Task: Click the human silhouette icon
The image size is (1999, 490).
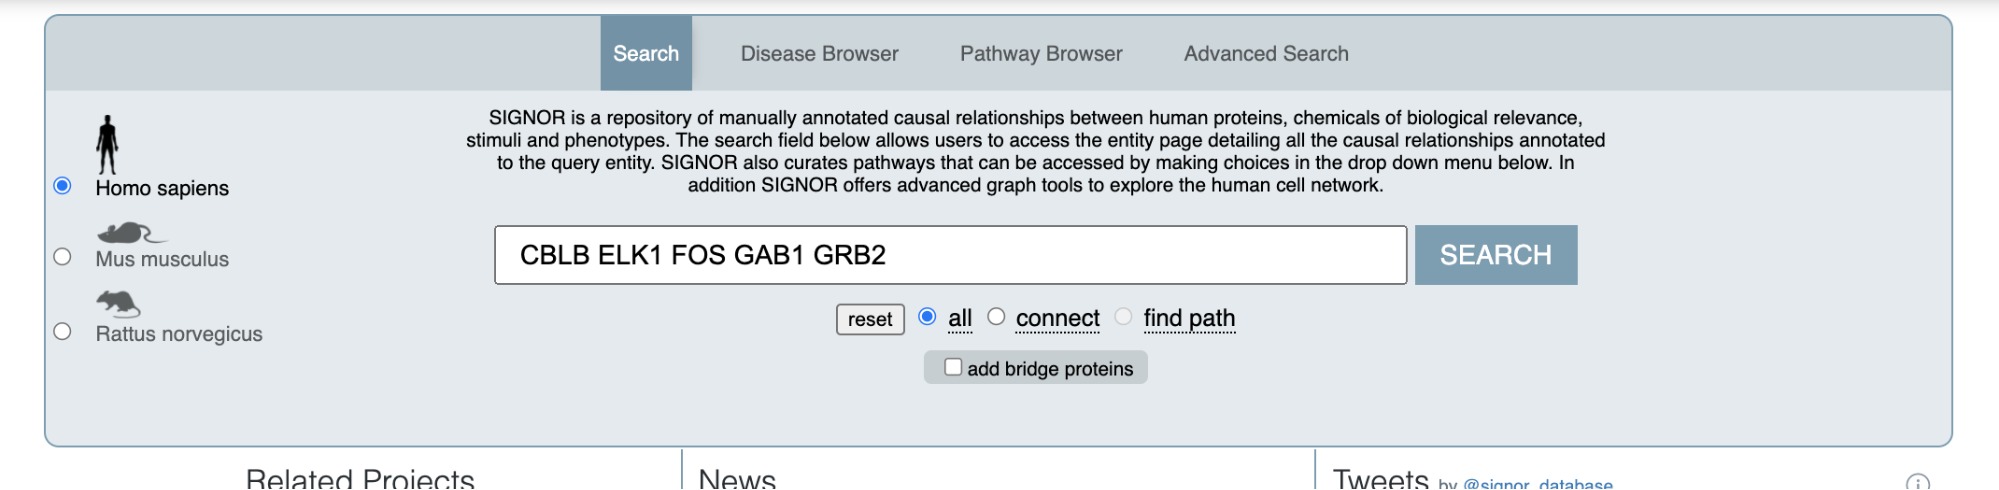Action: (107, 145)
